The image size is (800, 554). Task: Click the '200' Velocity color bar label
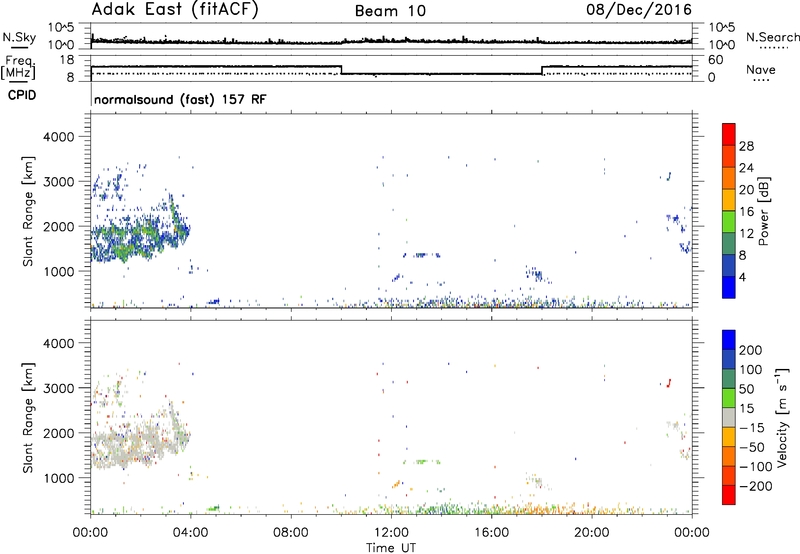(x=751, y=350)
